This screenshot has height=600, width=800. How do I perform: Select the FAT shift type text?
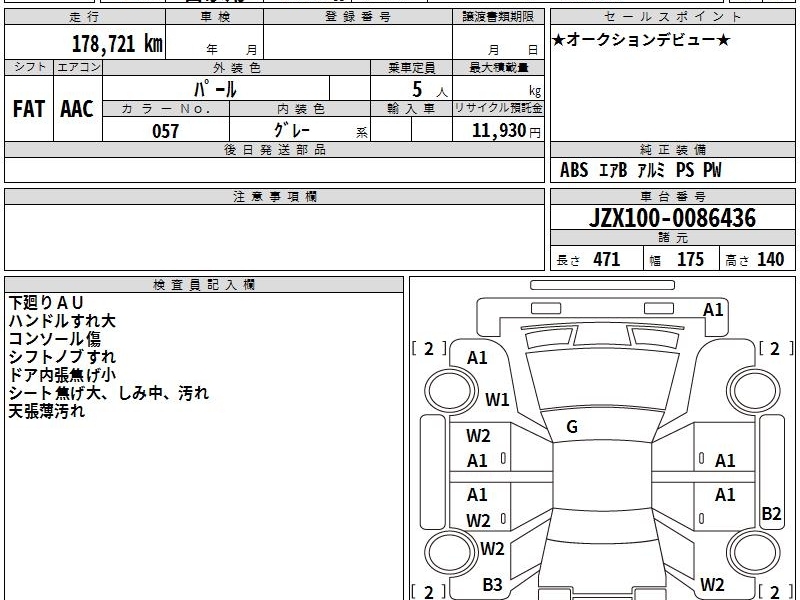[29, 109]
